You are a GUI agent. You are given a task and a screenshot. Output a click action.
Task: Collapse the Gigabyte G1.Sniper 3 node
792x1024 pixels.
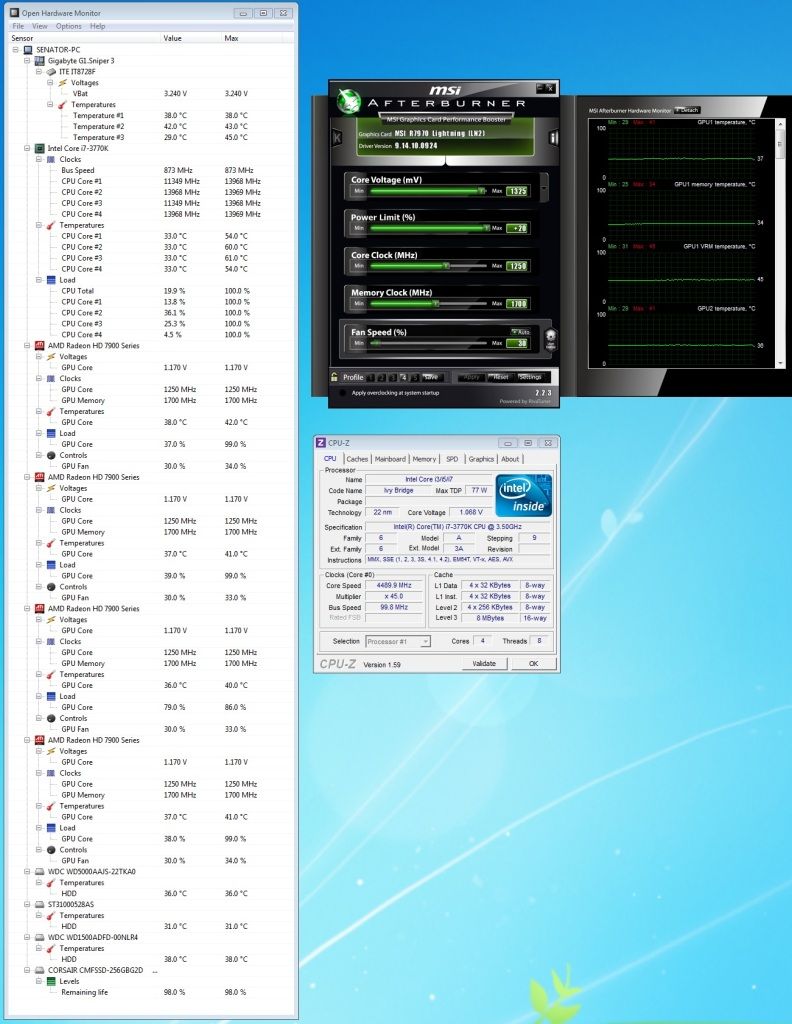(x=27, y=61)
